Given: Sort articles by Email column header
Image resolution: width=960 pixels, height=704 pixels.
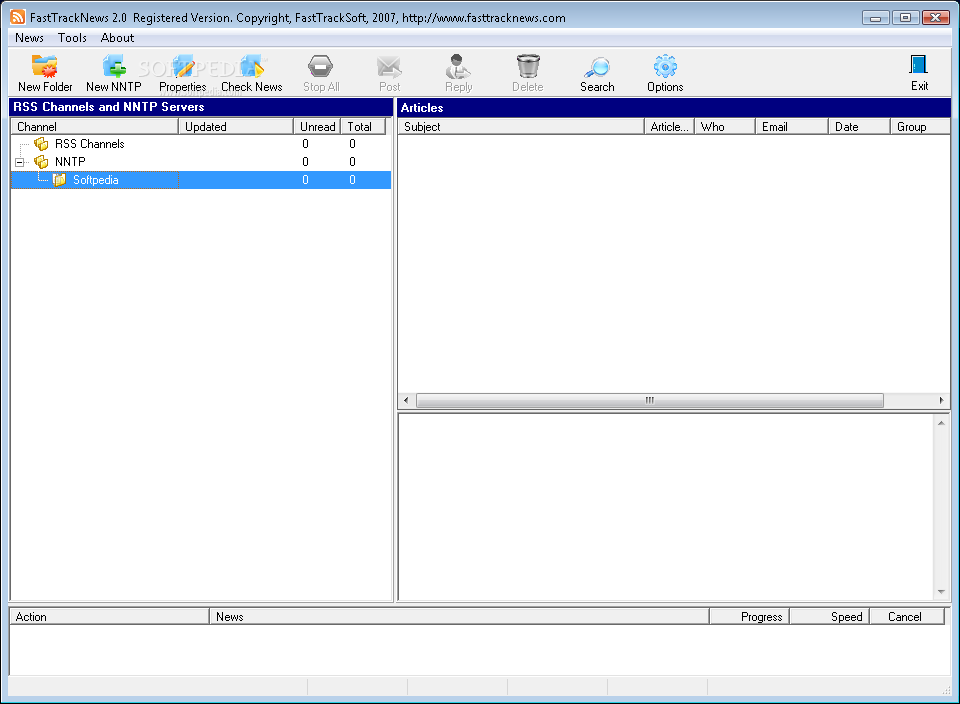Looking at the screenshot, I should coord(792,127).
